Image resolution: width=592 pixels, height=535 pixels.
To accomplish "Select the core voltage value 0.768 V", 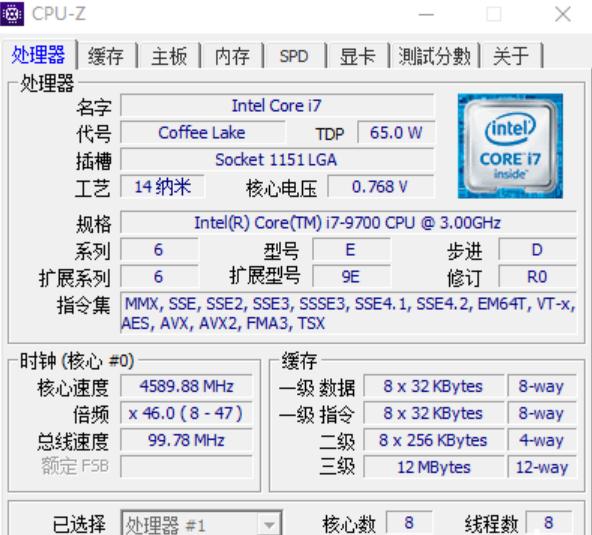I will (x=381, y=187).
